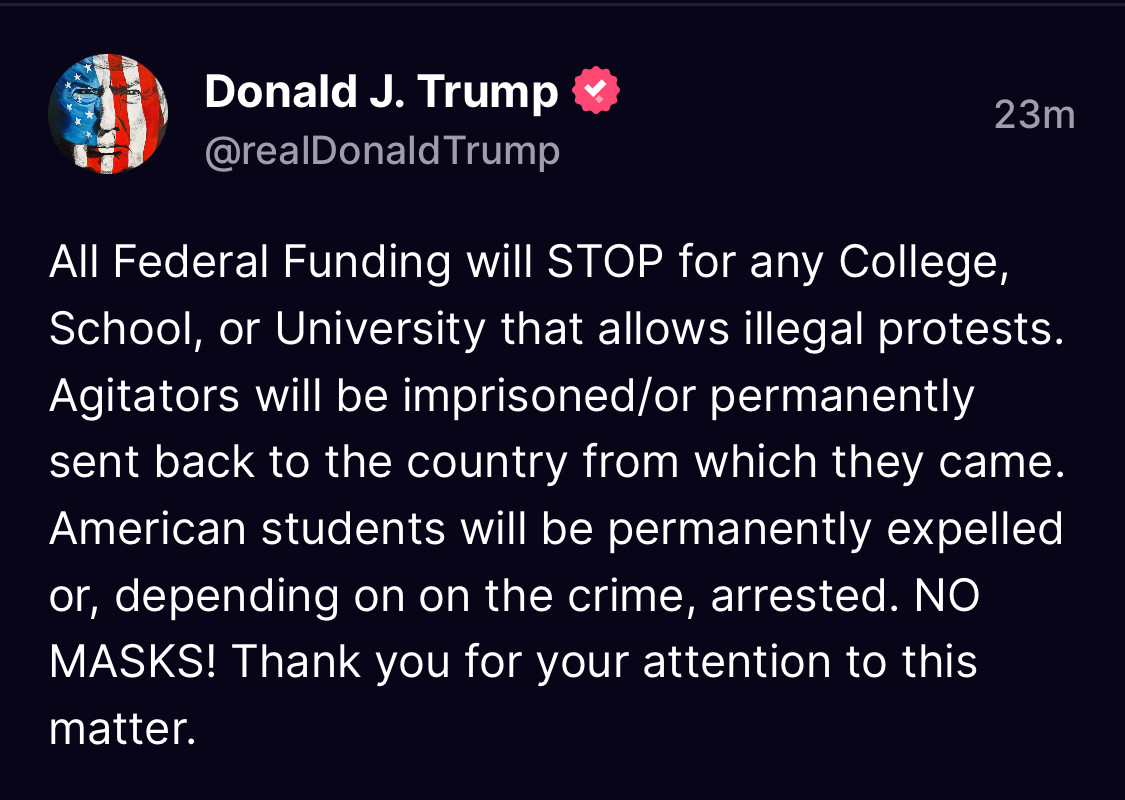Click the word Agitators in the post
The width and height of the screenshot is (1125, 800).
pyautogui.click(x=144, y=396)
